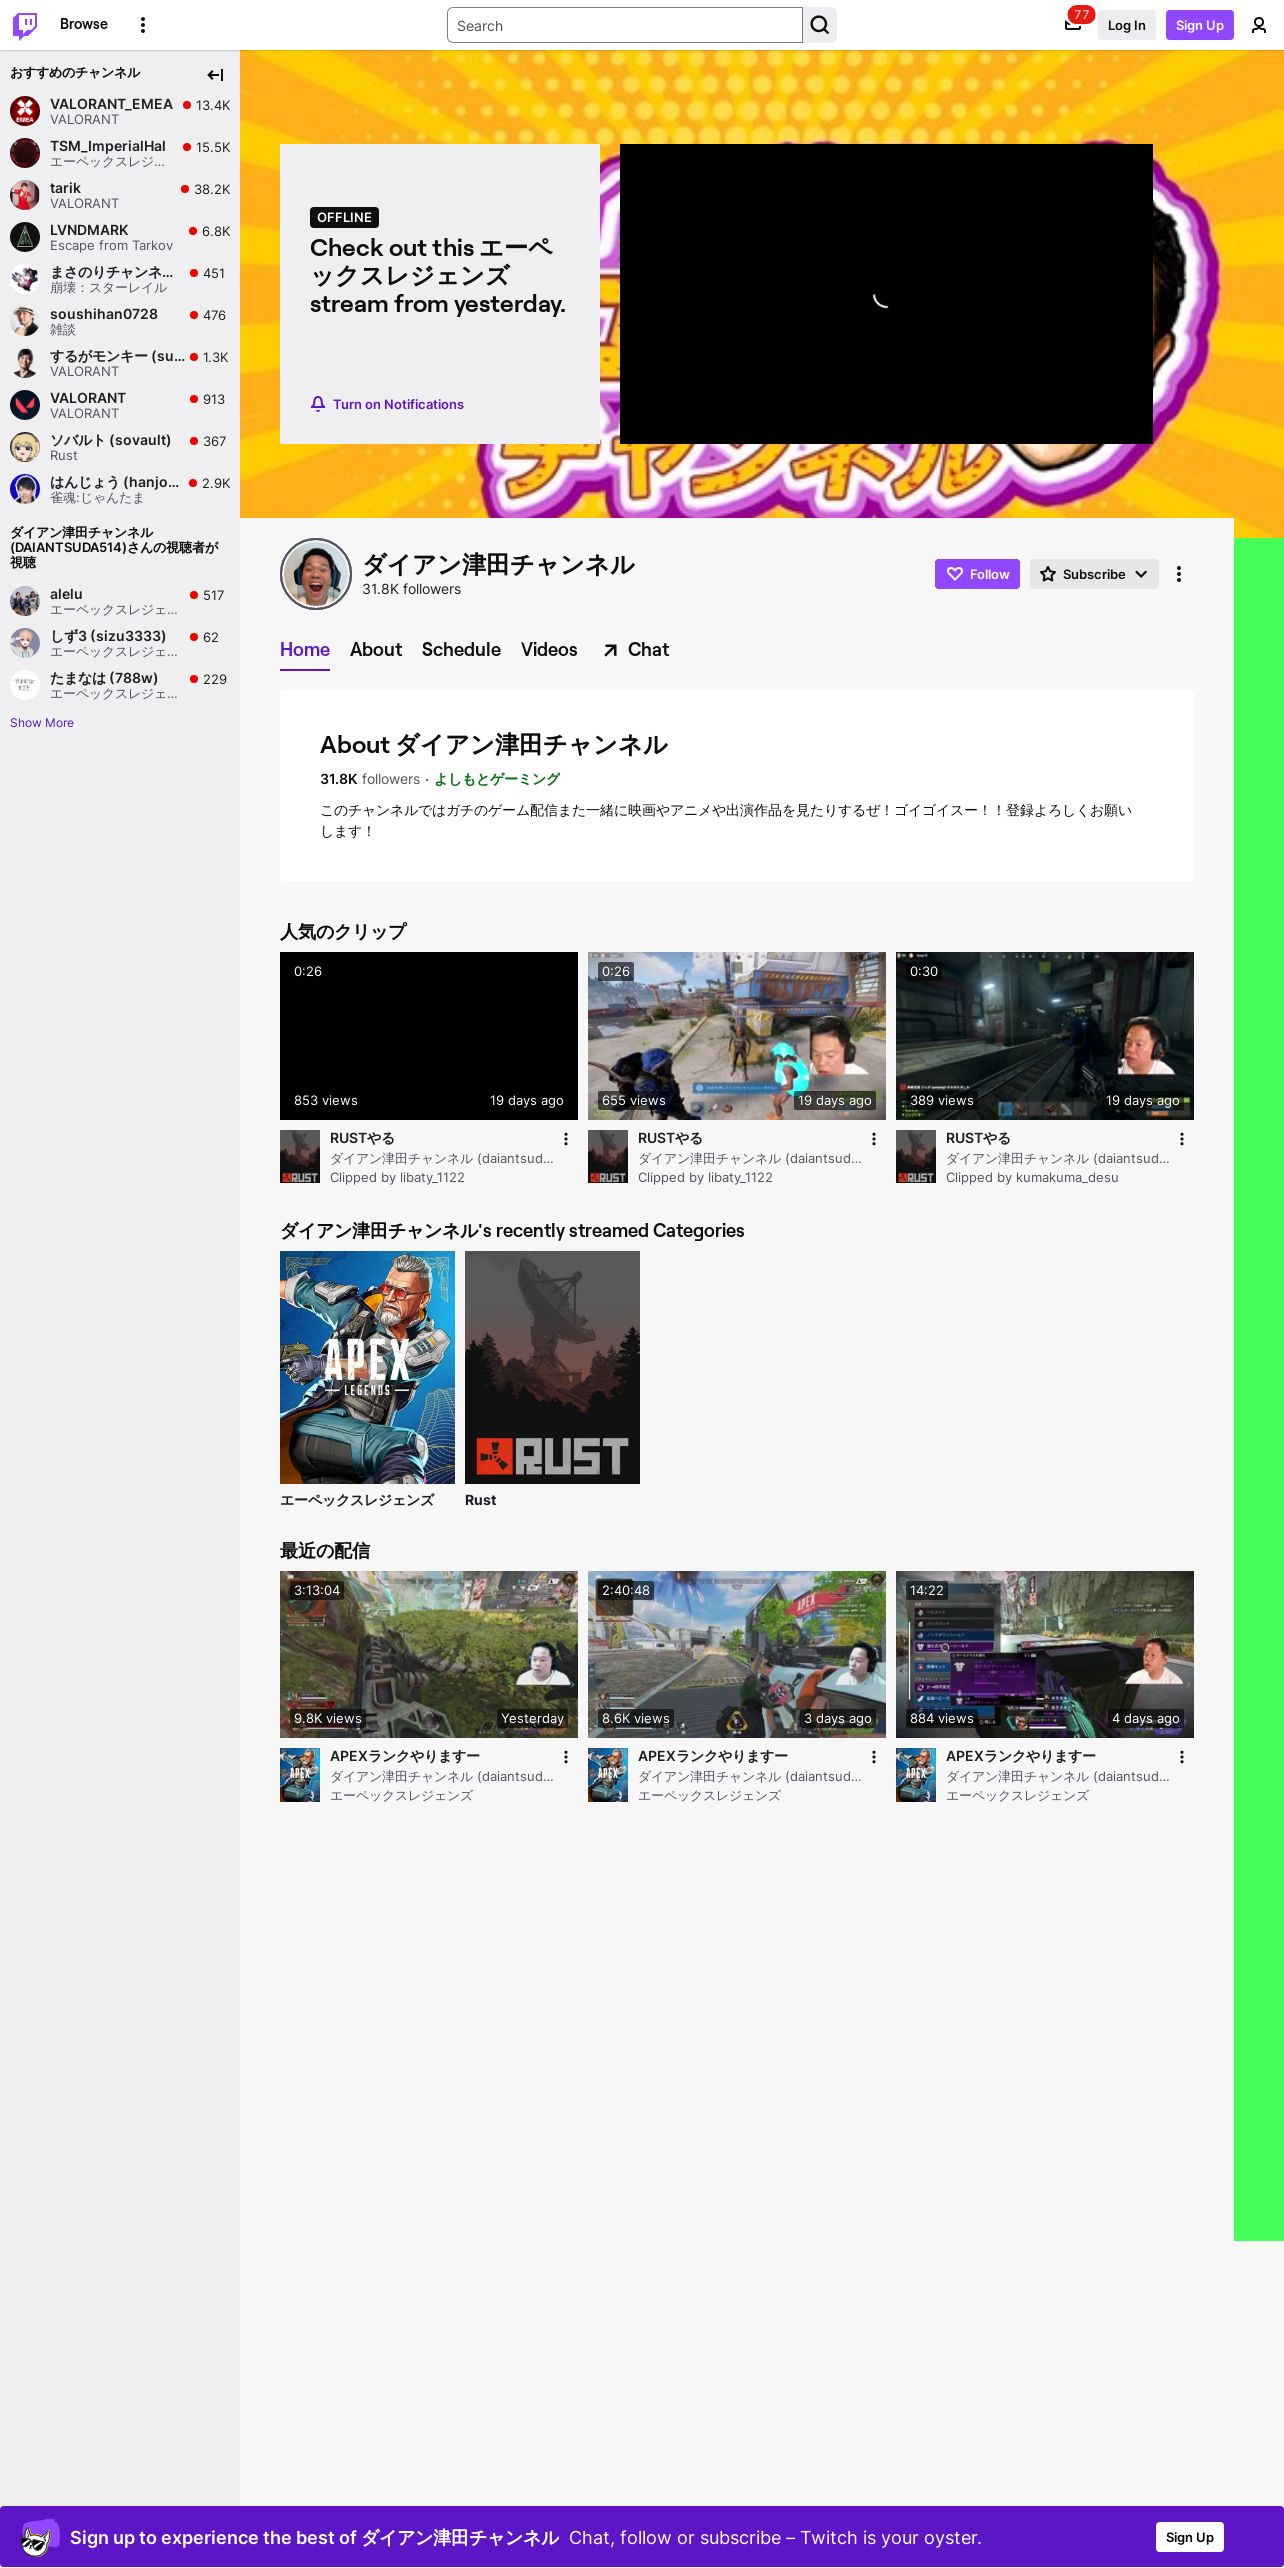Viewport: 1284px width, 2568px height.
Task: Open the notifications inbox with 77 badge
Action: pos(1073,25)
